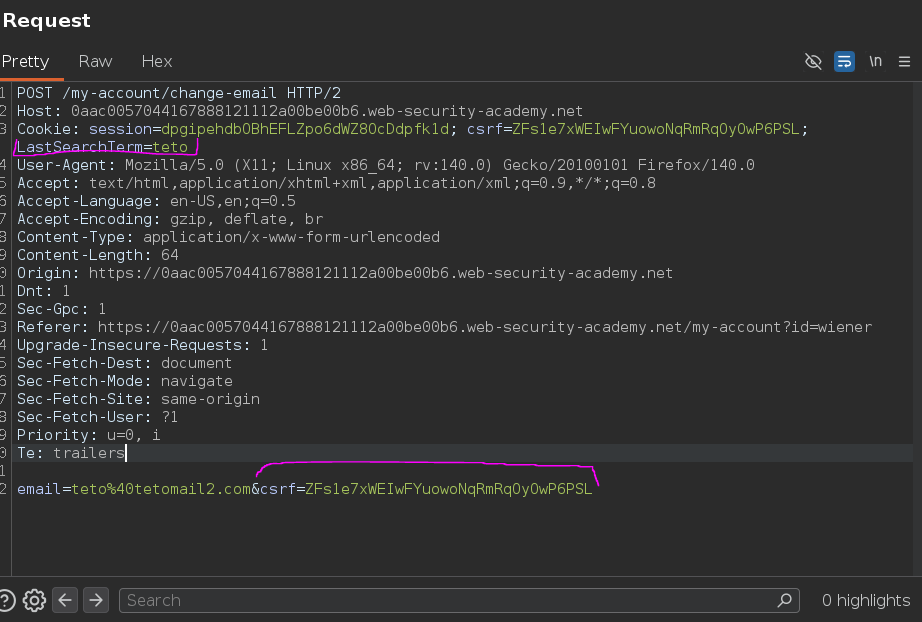Click the 'Te: trailers' line
This screenshot has width=922, height=622.
pyautogui.click(x=71, y=453)
